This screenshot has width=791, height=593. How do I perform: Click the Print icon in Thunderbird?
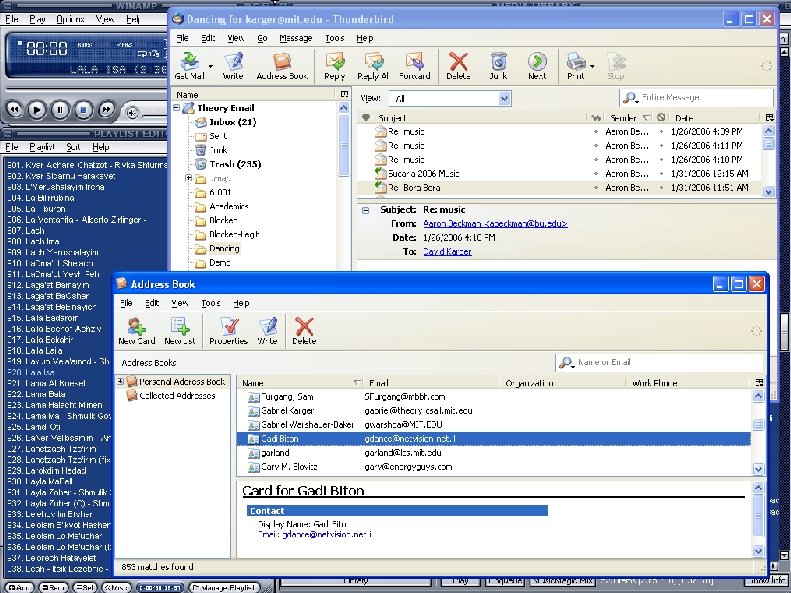(x=575, y=66)
